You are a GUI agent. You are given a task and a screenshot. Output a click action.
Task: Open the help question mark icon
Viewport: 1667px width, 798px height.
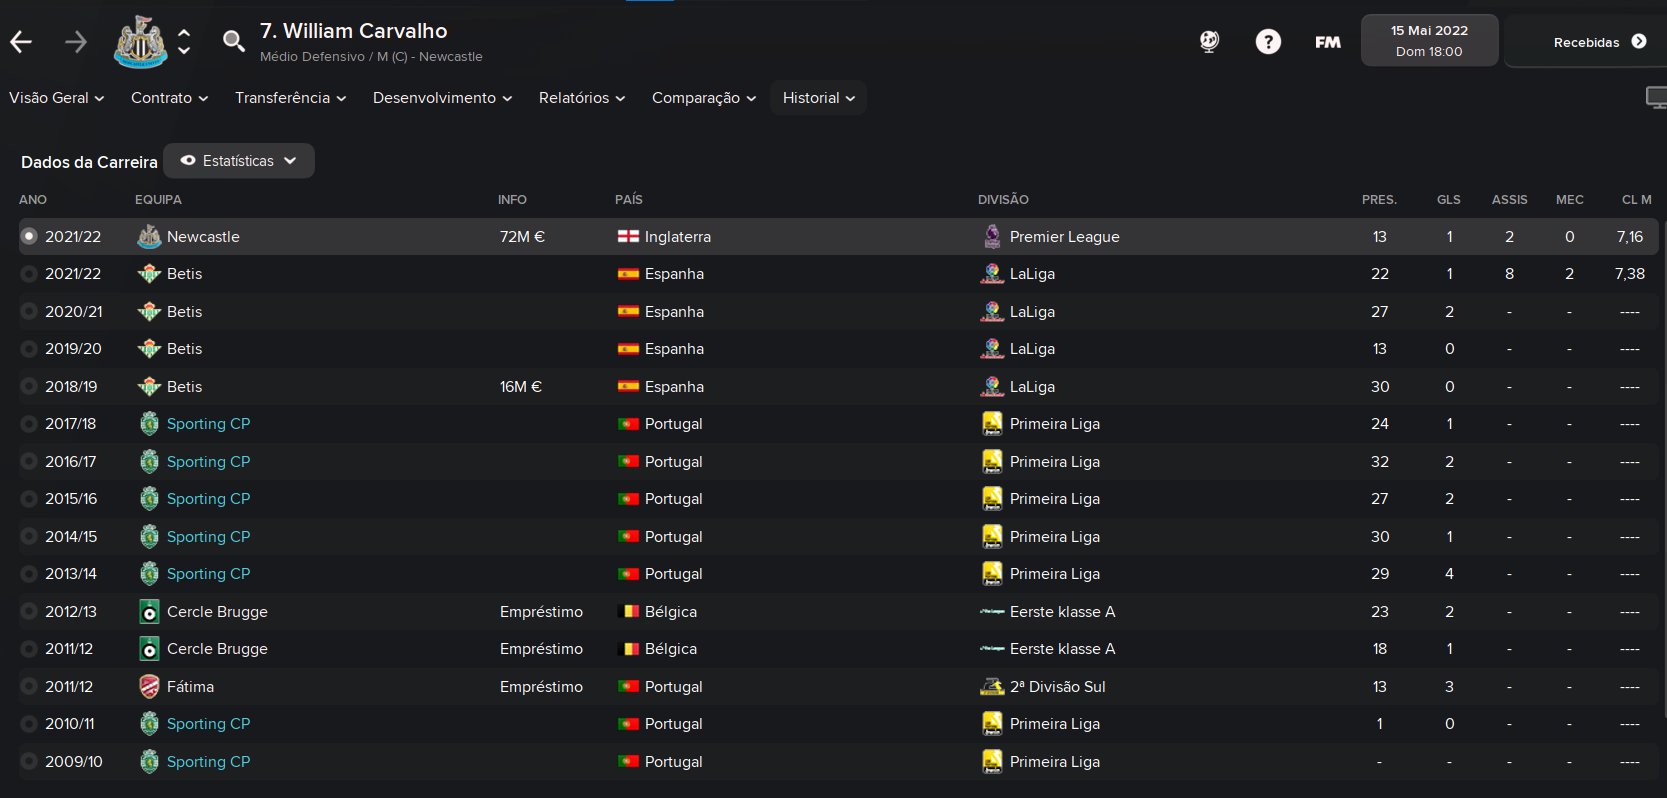click(1268, 42)
